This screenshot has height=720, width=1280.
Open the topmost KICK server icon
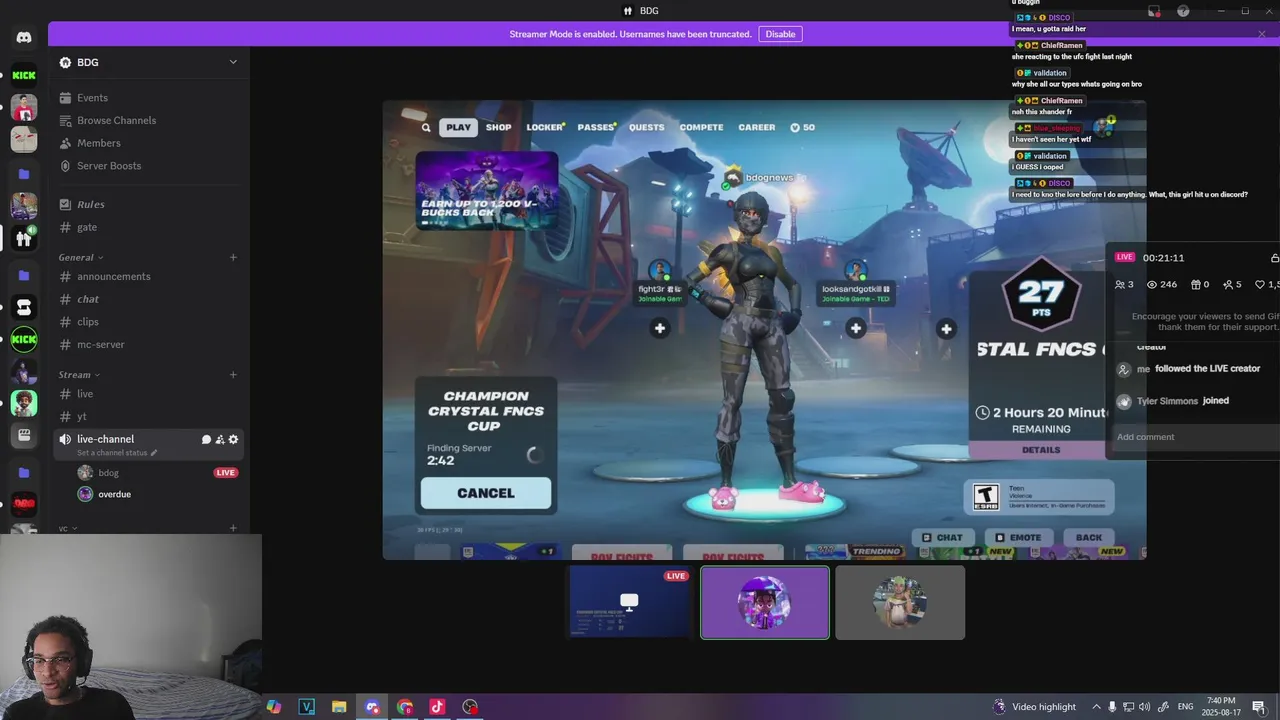tap(24, 75)
